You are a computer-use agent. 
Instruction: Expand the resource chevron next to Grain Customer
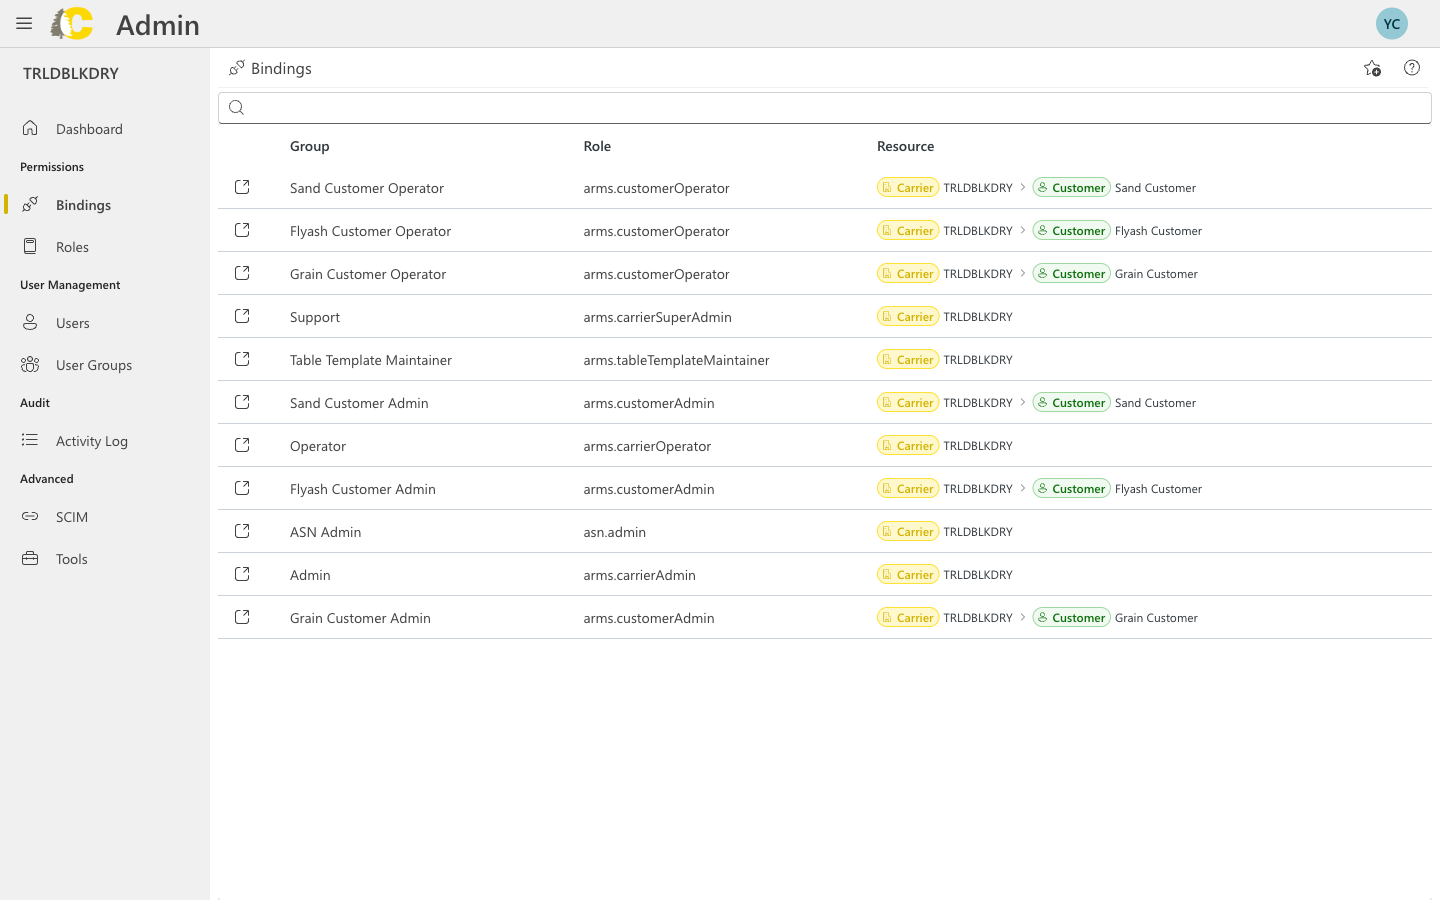1022,273
